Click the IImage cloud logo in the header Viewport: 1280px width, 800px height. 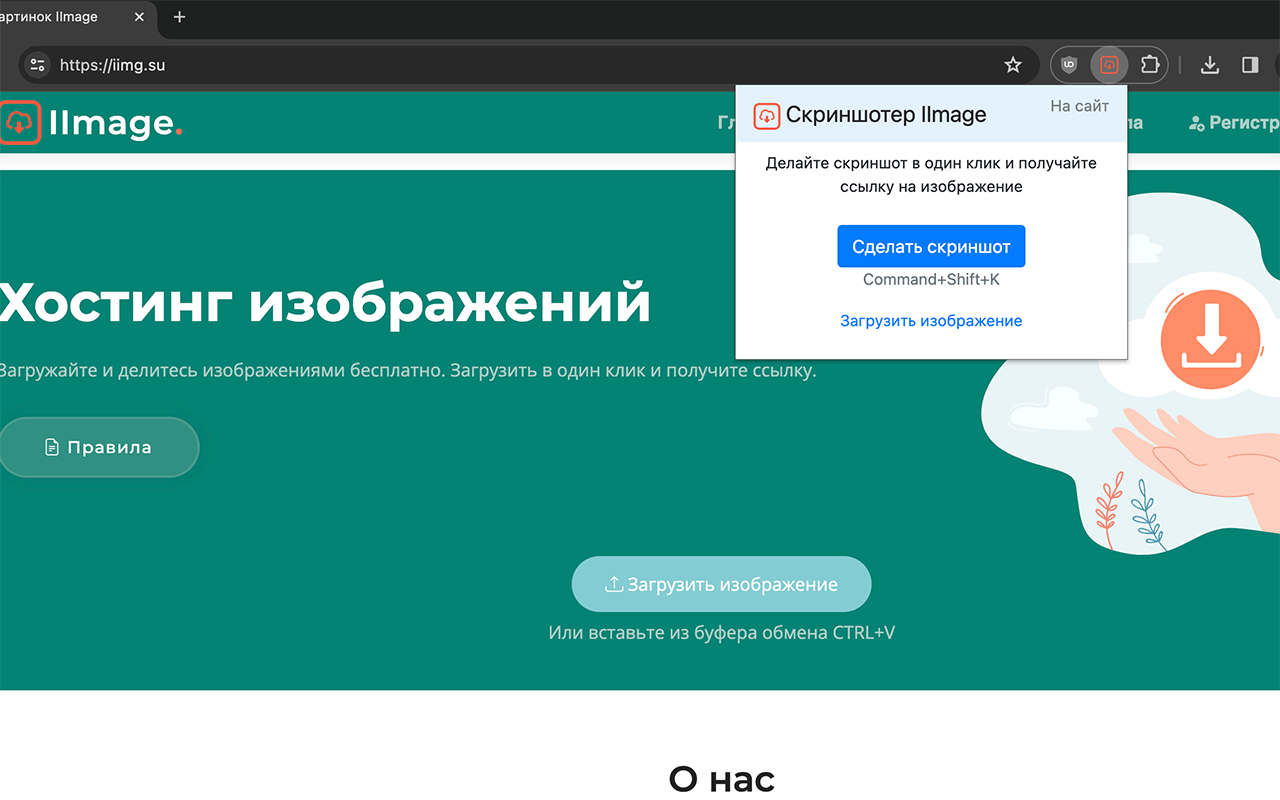20,122
